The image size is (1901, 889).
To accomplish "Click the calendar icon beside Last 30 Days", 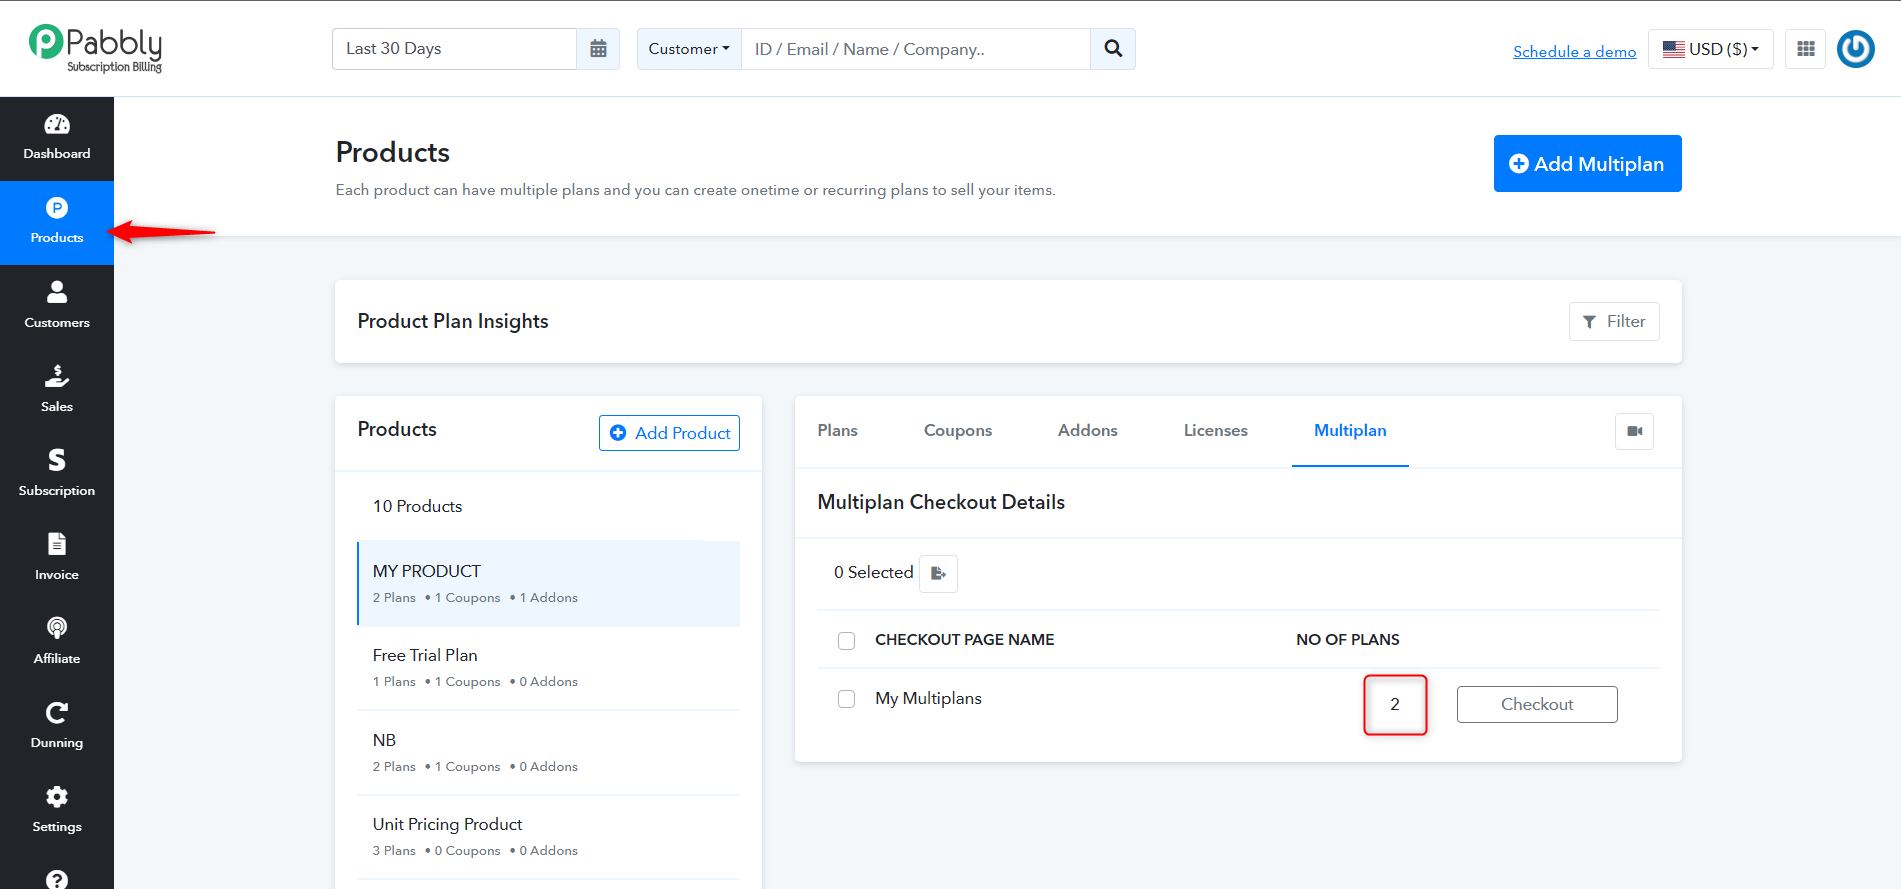I will pos(598,49).
